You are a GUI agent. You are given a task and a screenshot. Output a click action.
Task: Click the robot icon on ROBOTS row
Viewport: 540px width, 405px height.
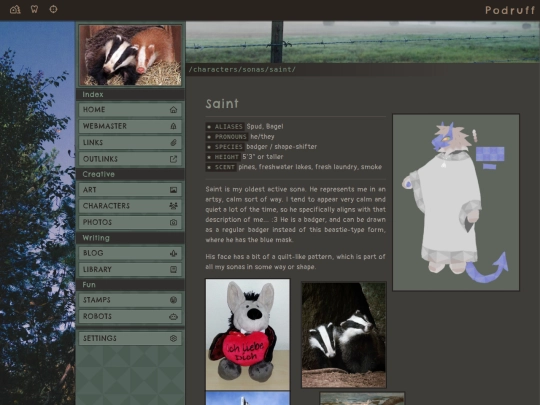coord(173,316)
